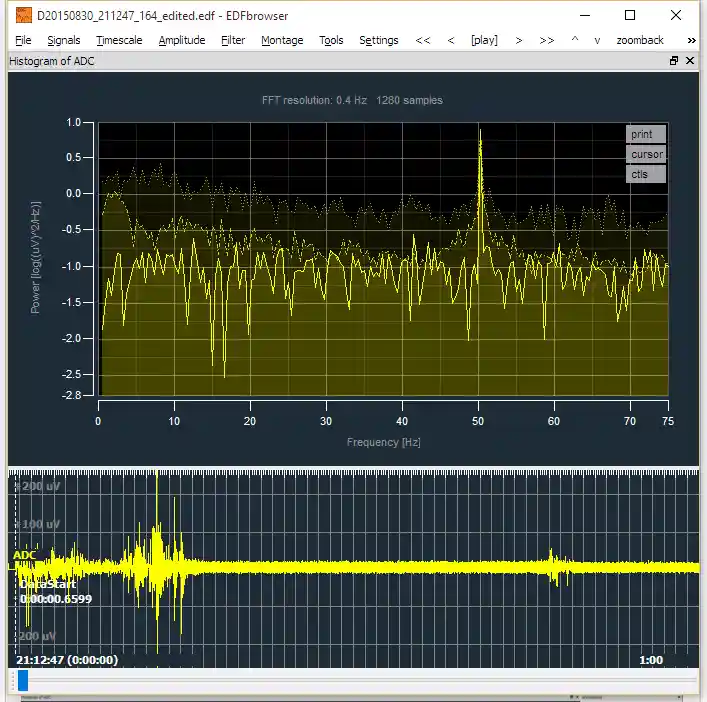Click the ADC signal label

tap(24, 555)
